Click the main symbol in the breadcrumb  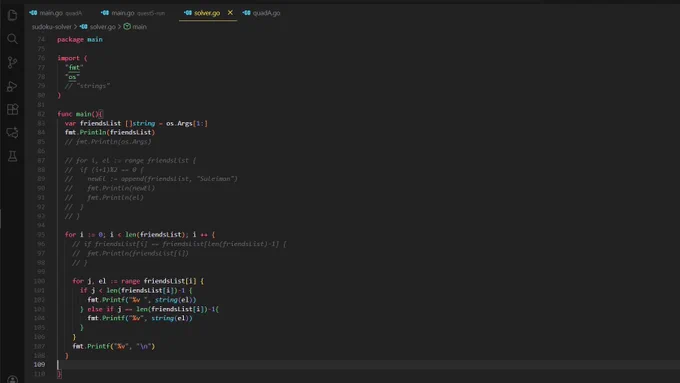click(139, 27)
